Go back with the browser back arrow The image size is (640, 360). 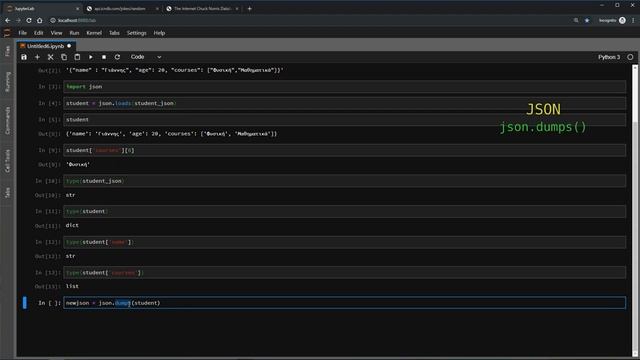[8, 20]
